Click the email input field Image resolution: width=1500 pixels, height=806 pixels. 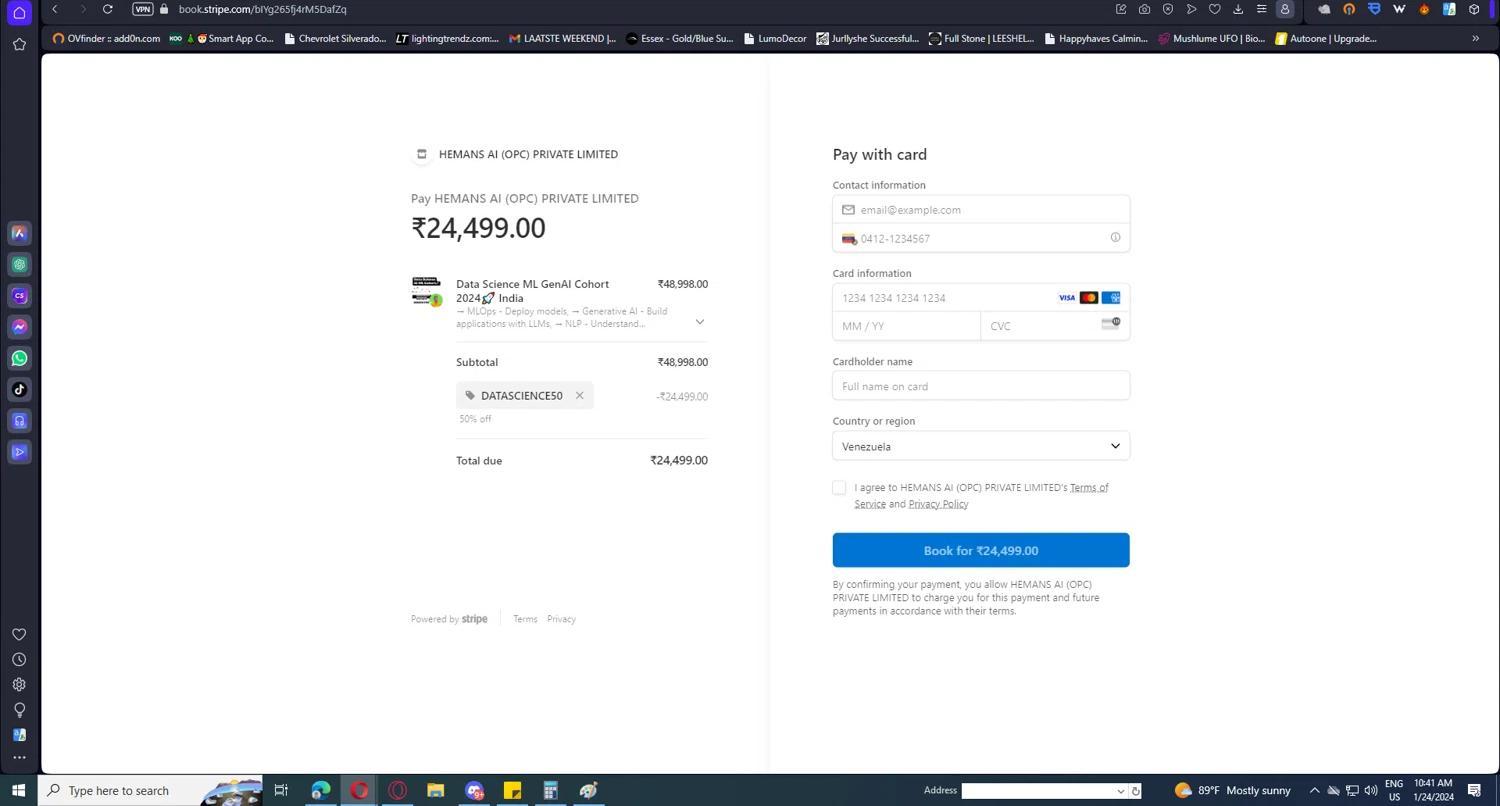[x=981, y=210]
